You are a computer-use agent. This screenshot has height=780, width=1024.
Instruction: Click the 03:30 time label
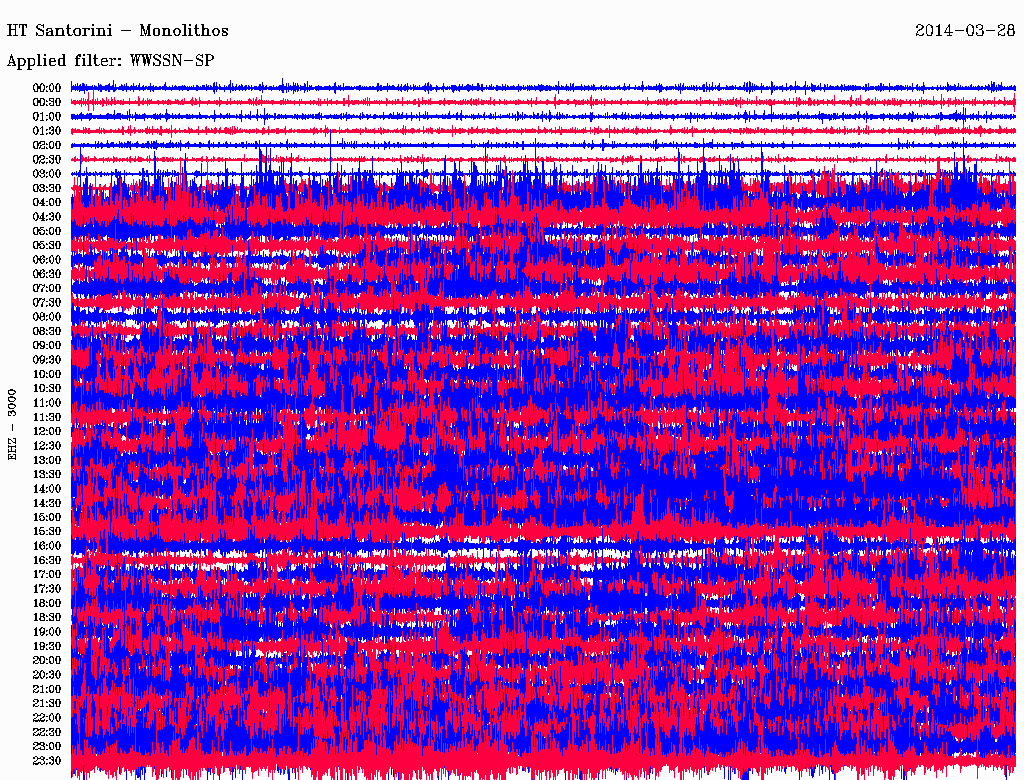coord(47,188)
